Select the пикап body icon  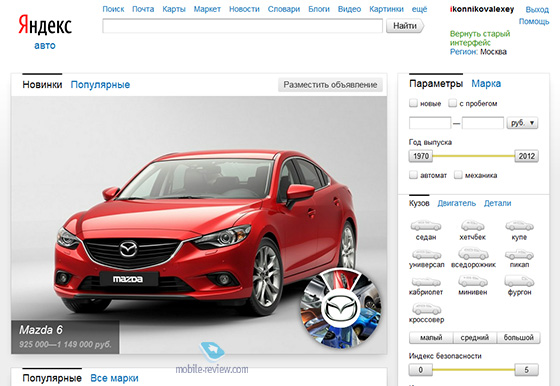tap(519, 255)
